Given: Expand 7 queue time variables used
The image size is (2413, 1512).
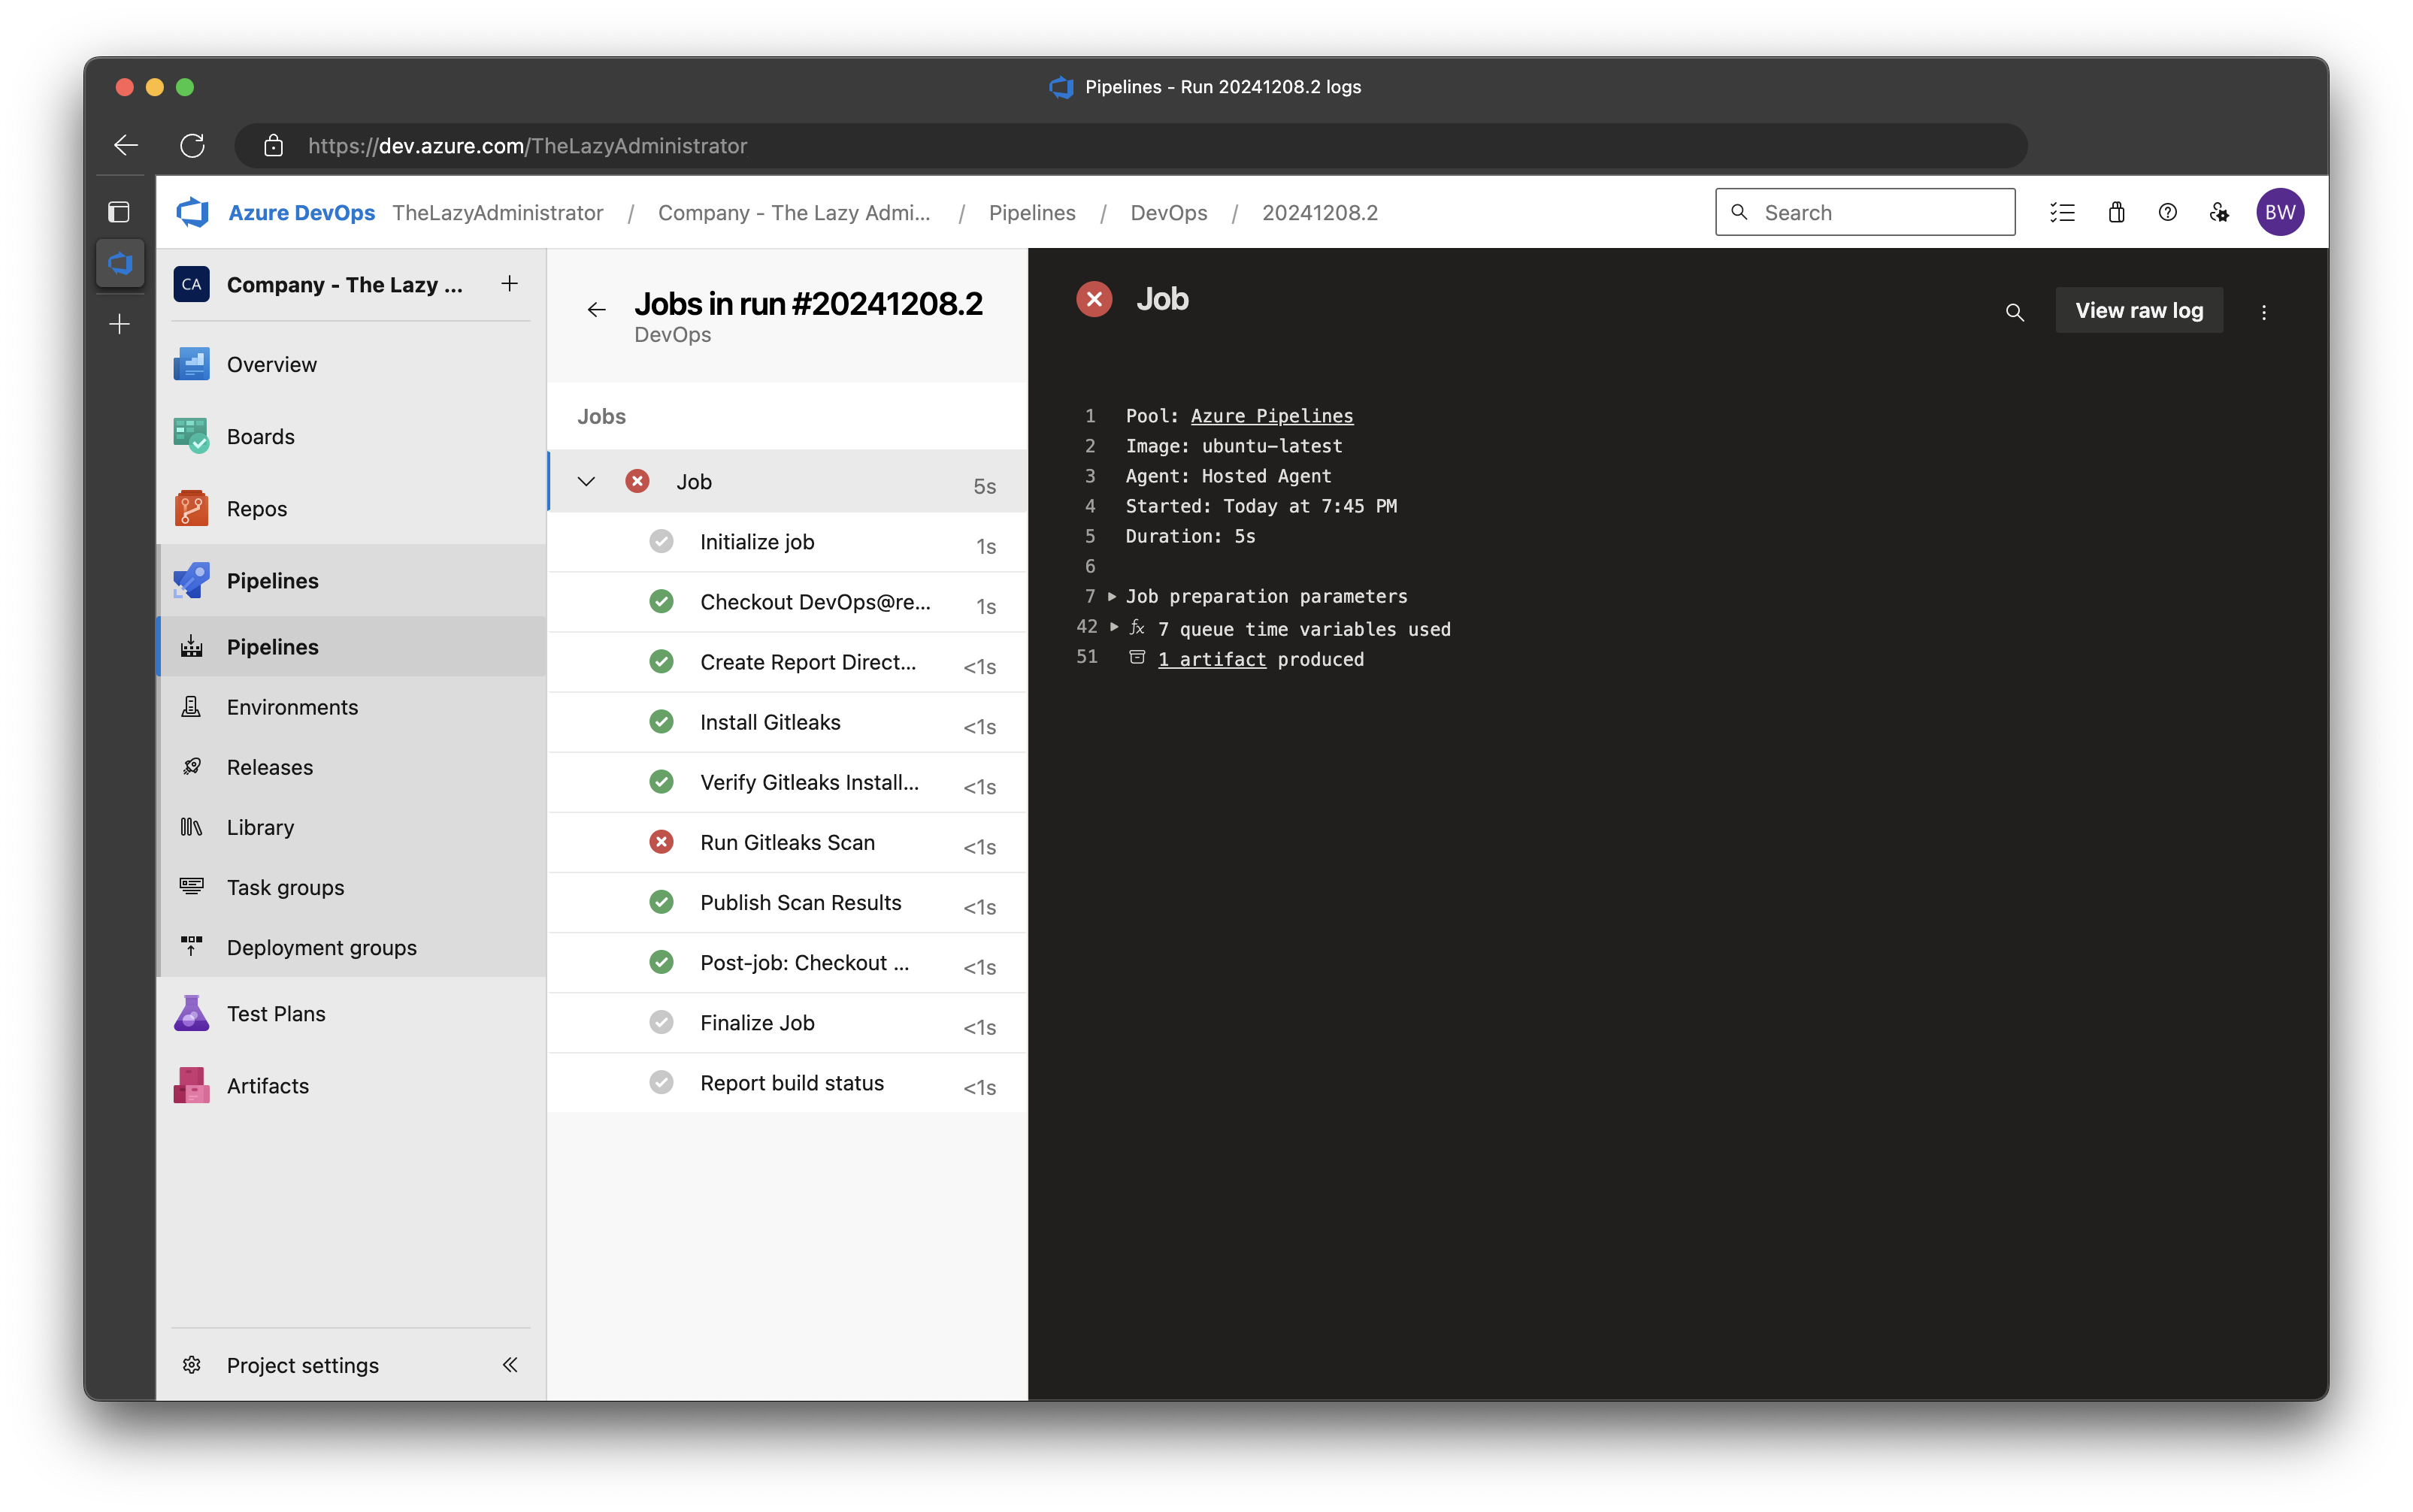Looking at the screenshot, I should 1114,627.
